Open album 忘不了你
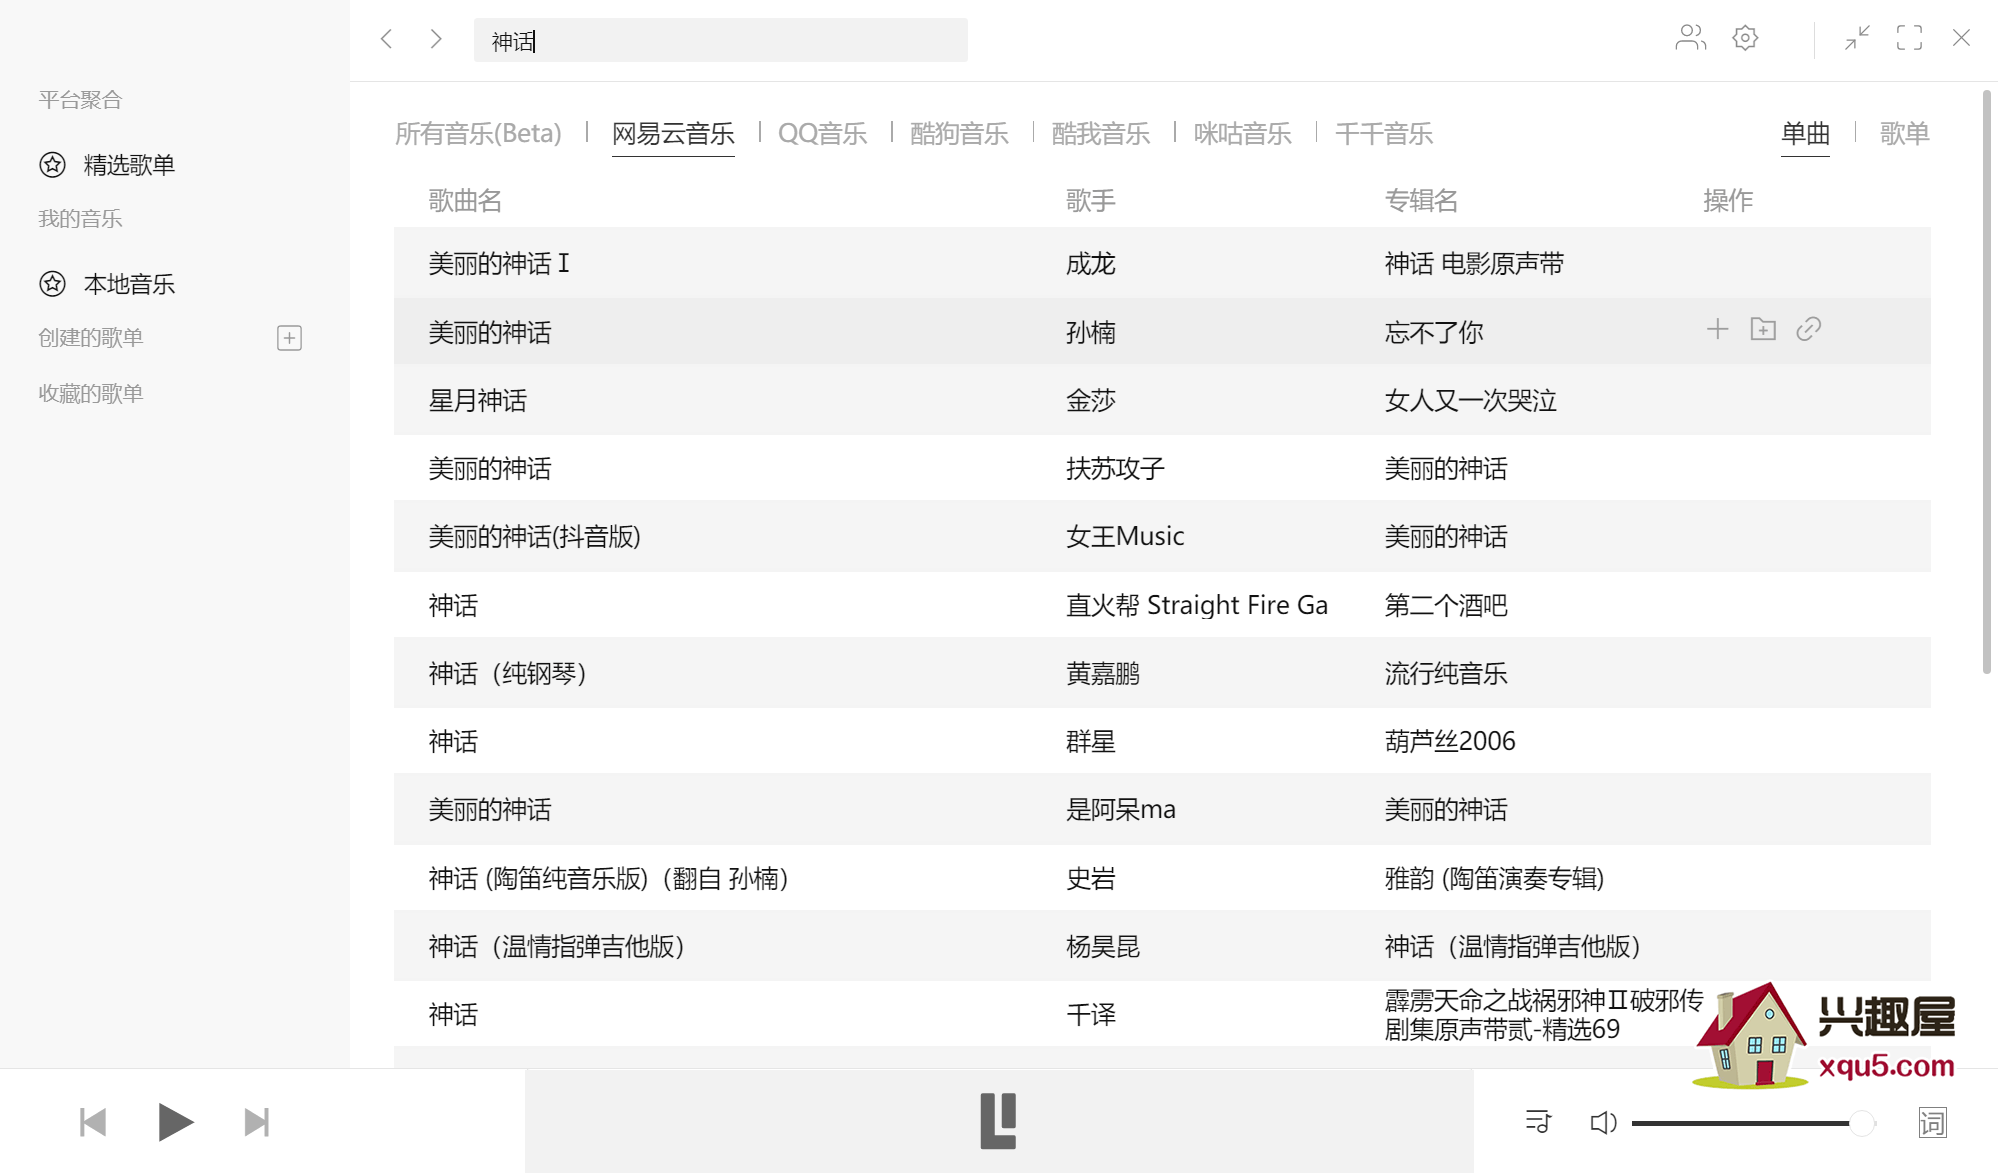1998x1173 pixels. click(1434, 332)
